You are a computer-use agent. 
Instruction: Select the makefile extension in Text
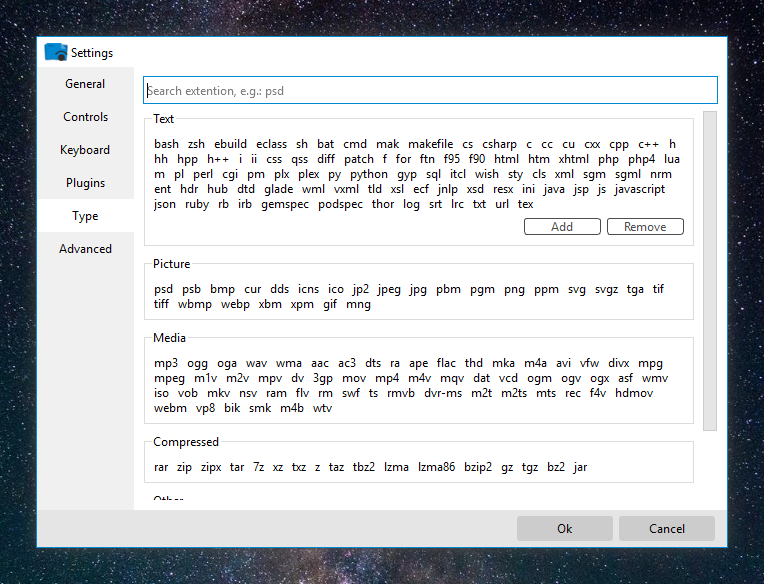click(x=430, y=144)
